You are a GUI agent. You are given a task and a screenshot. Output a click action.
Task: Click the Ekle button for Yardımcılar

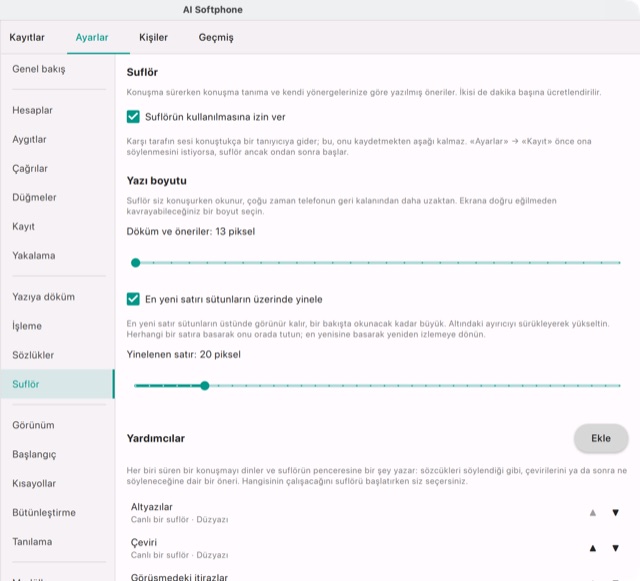click(601, 438)
